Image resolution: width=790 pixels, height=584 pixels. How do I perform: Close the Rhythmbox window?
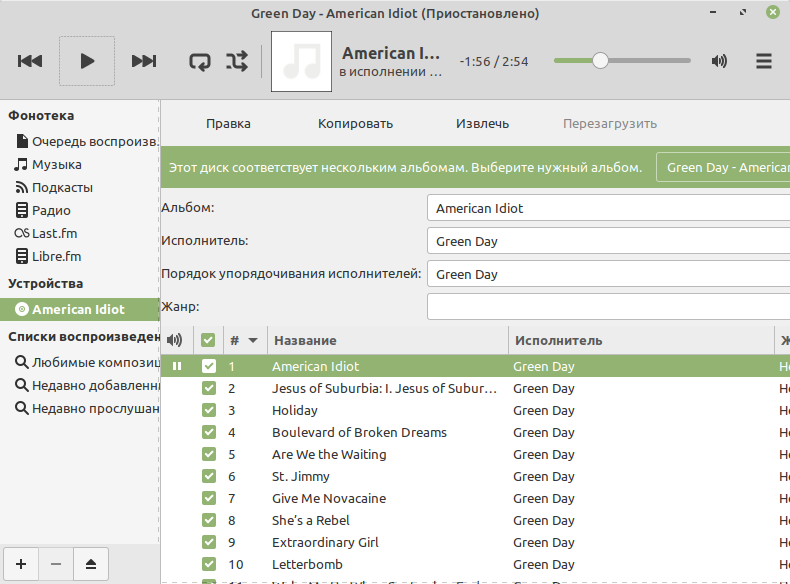click(772, 12)
